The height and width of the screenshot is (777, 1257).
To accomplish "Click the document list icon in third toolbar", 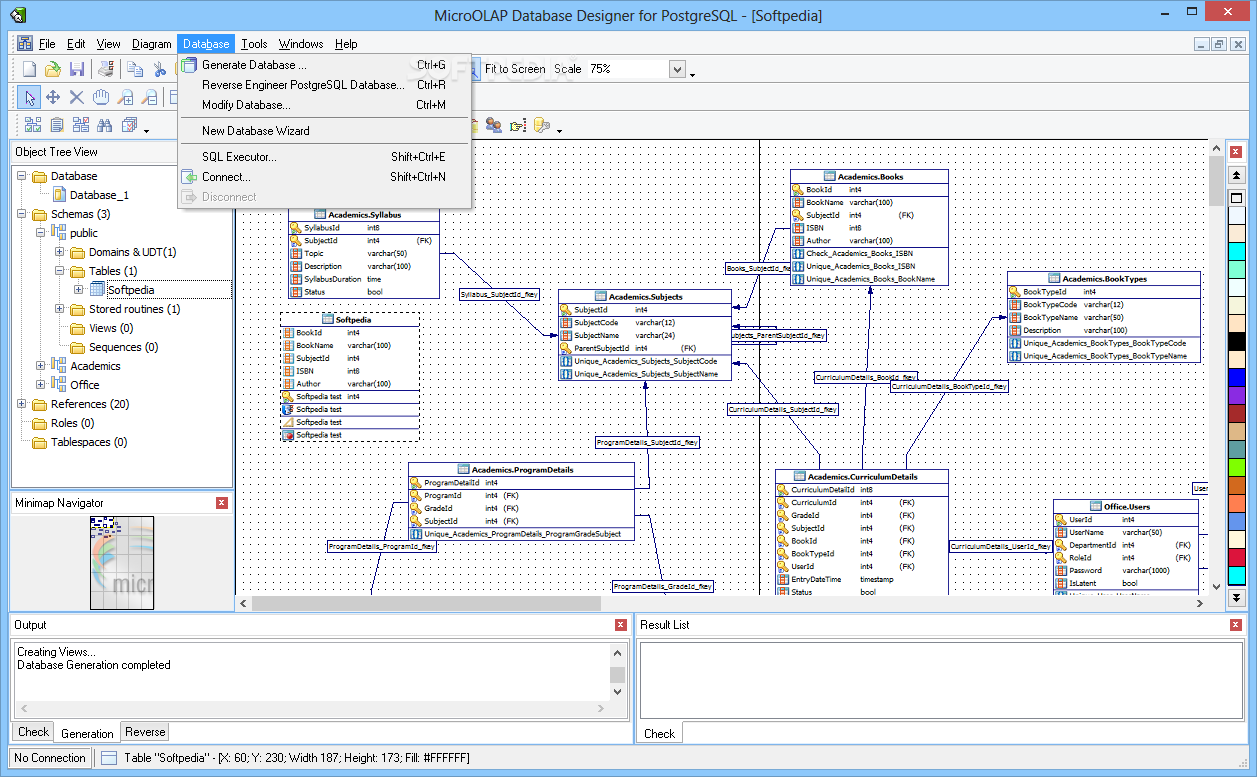I will point(57,125).
